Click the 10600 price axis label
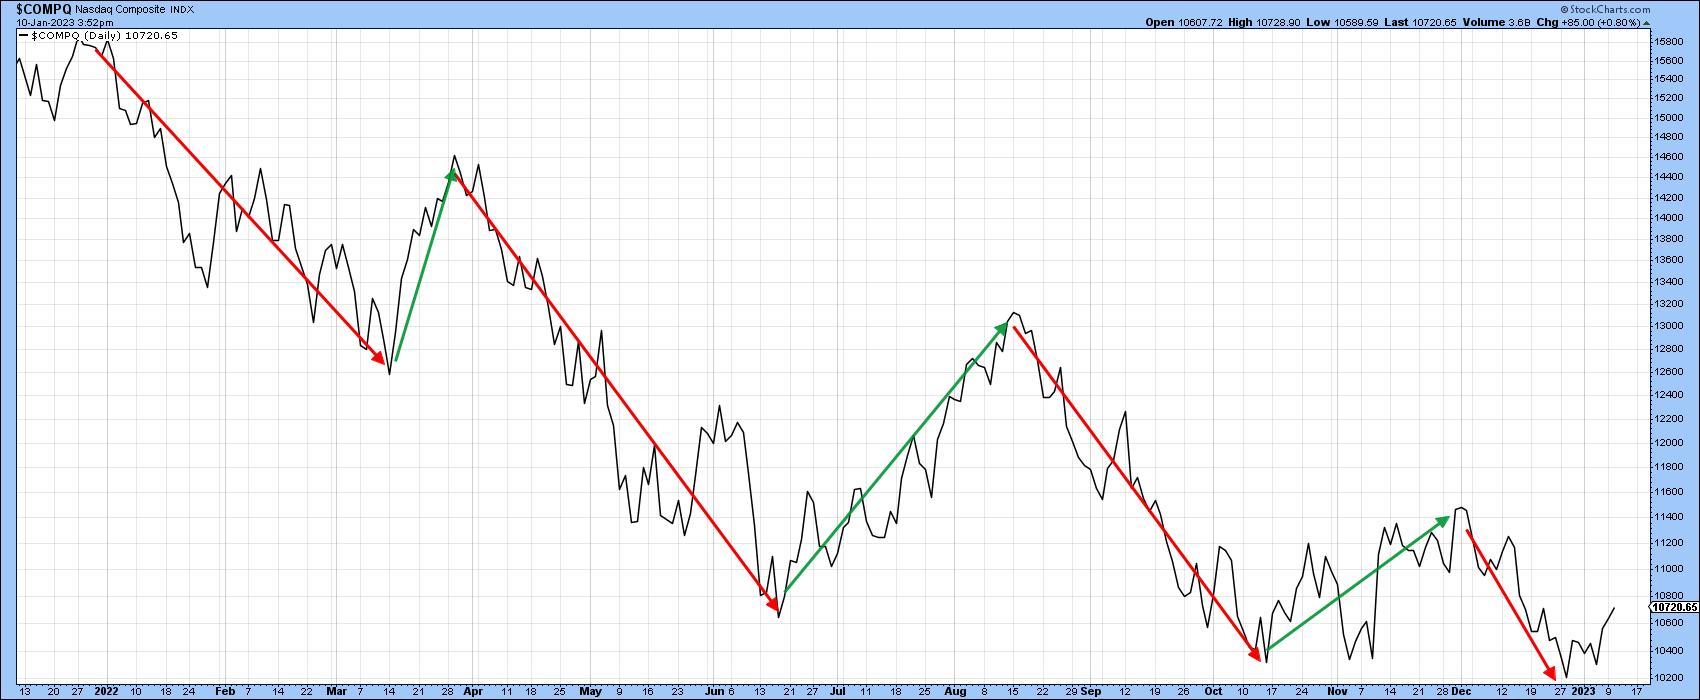Image resolution: width=1700 pixels, height=700 pixels. (x=1669, y=622)
